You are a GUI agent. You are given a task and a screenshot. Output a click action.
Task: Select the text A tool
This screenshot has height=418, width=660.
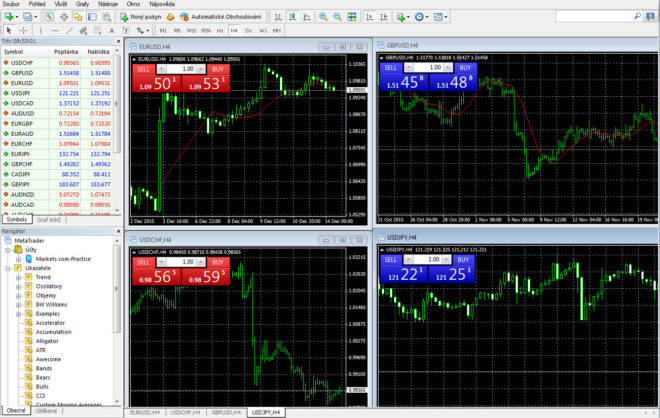click(112, 30)
